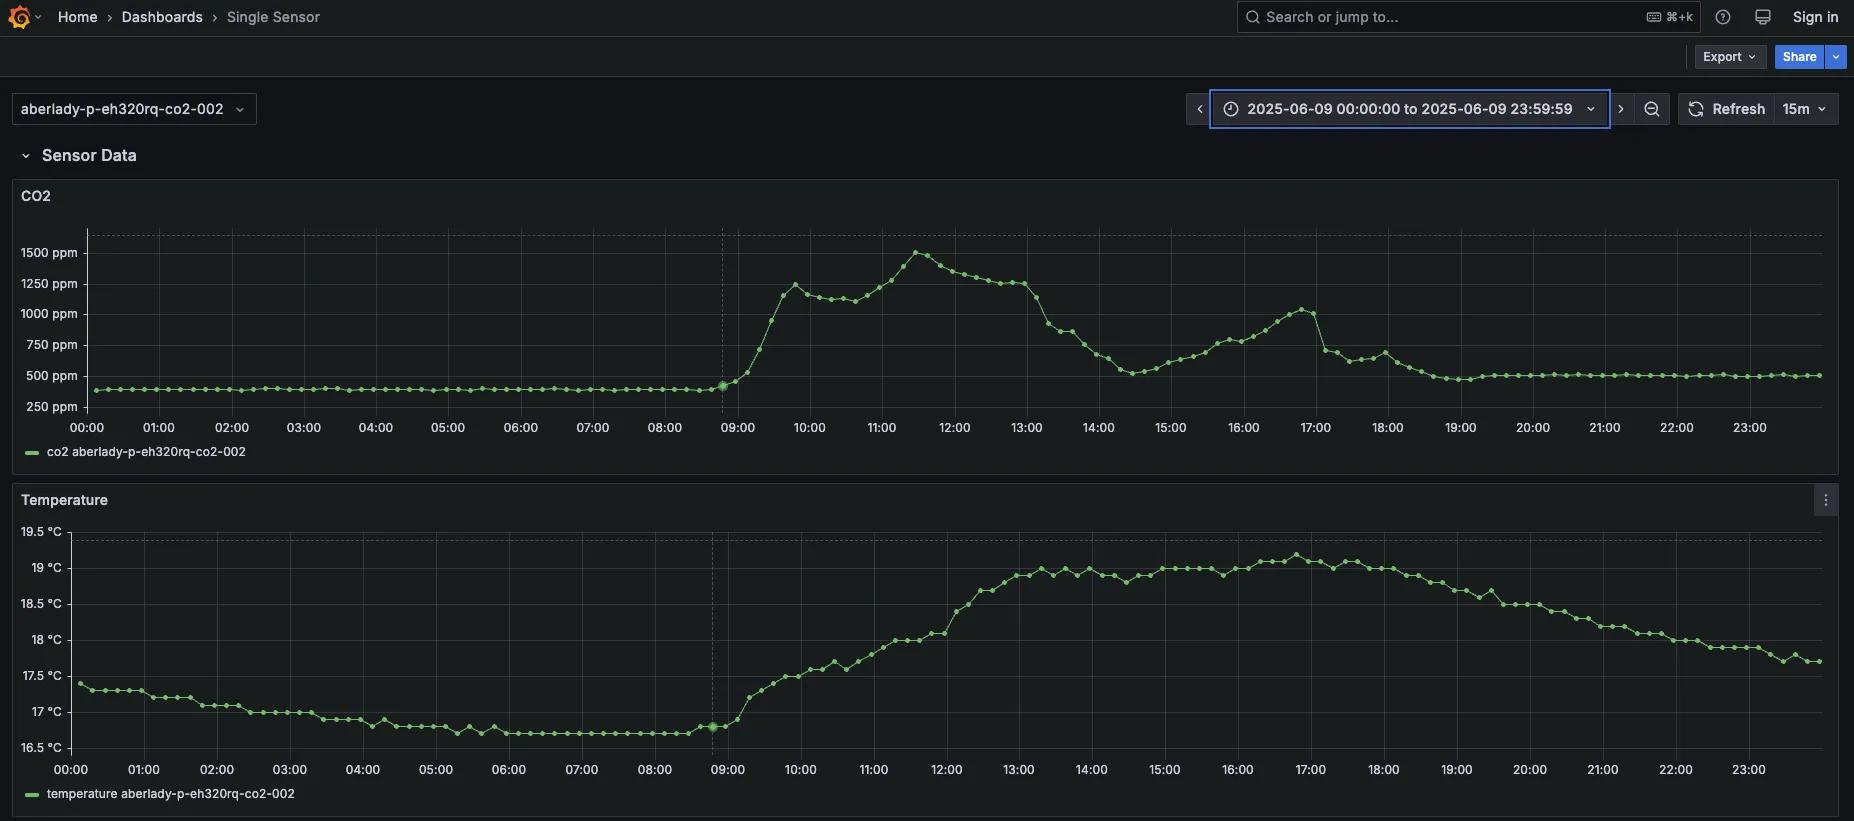The height and width of the screenshot is (821, 1854).
Task: Click the CO2 panel title
Action: tap(36, 196)
